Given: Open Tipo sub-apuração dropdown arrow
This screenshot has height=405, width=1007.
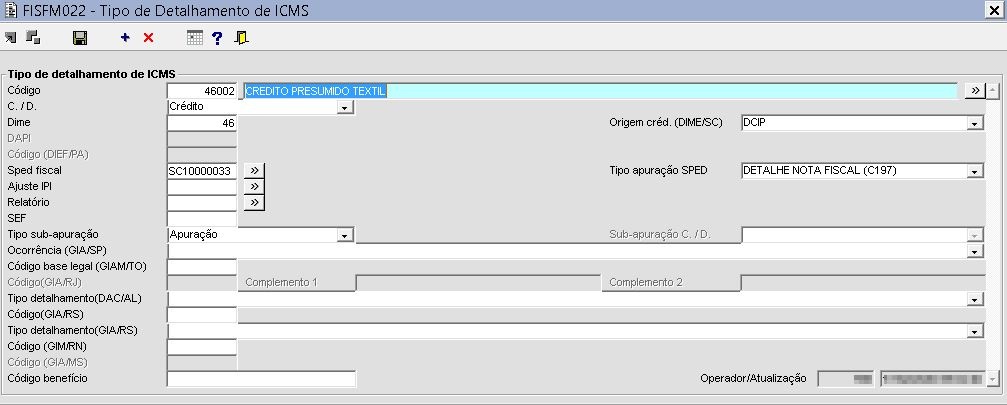Looking at the screenshot, I should click(346, 236).
